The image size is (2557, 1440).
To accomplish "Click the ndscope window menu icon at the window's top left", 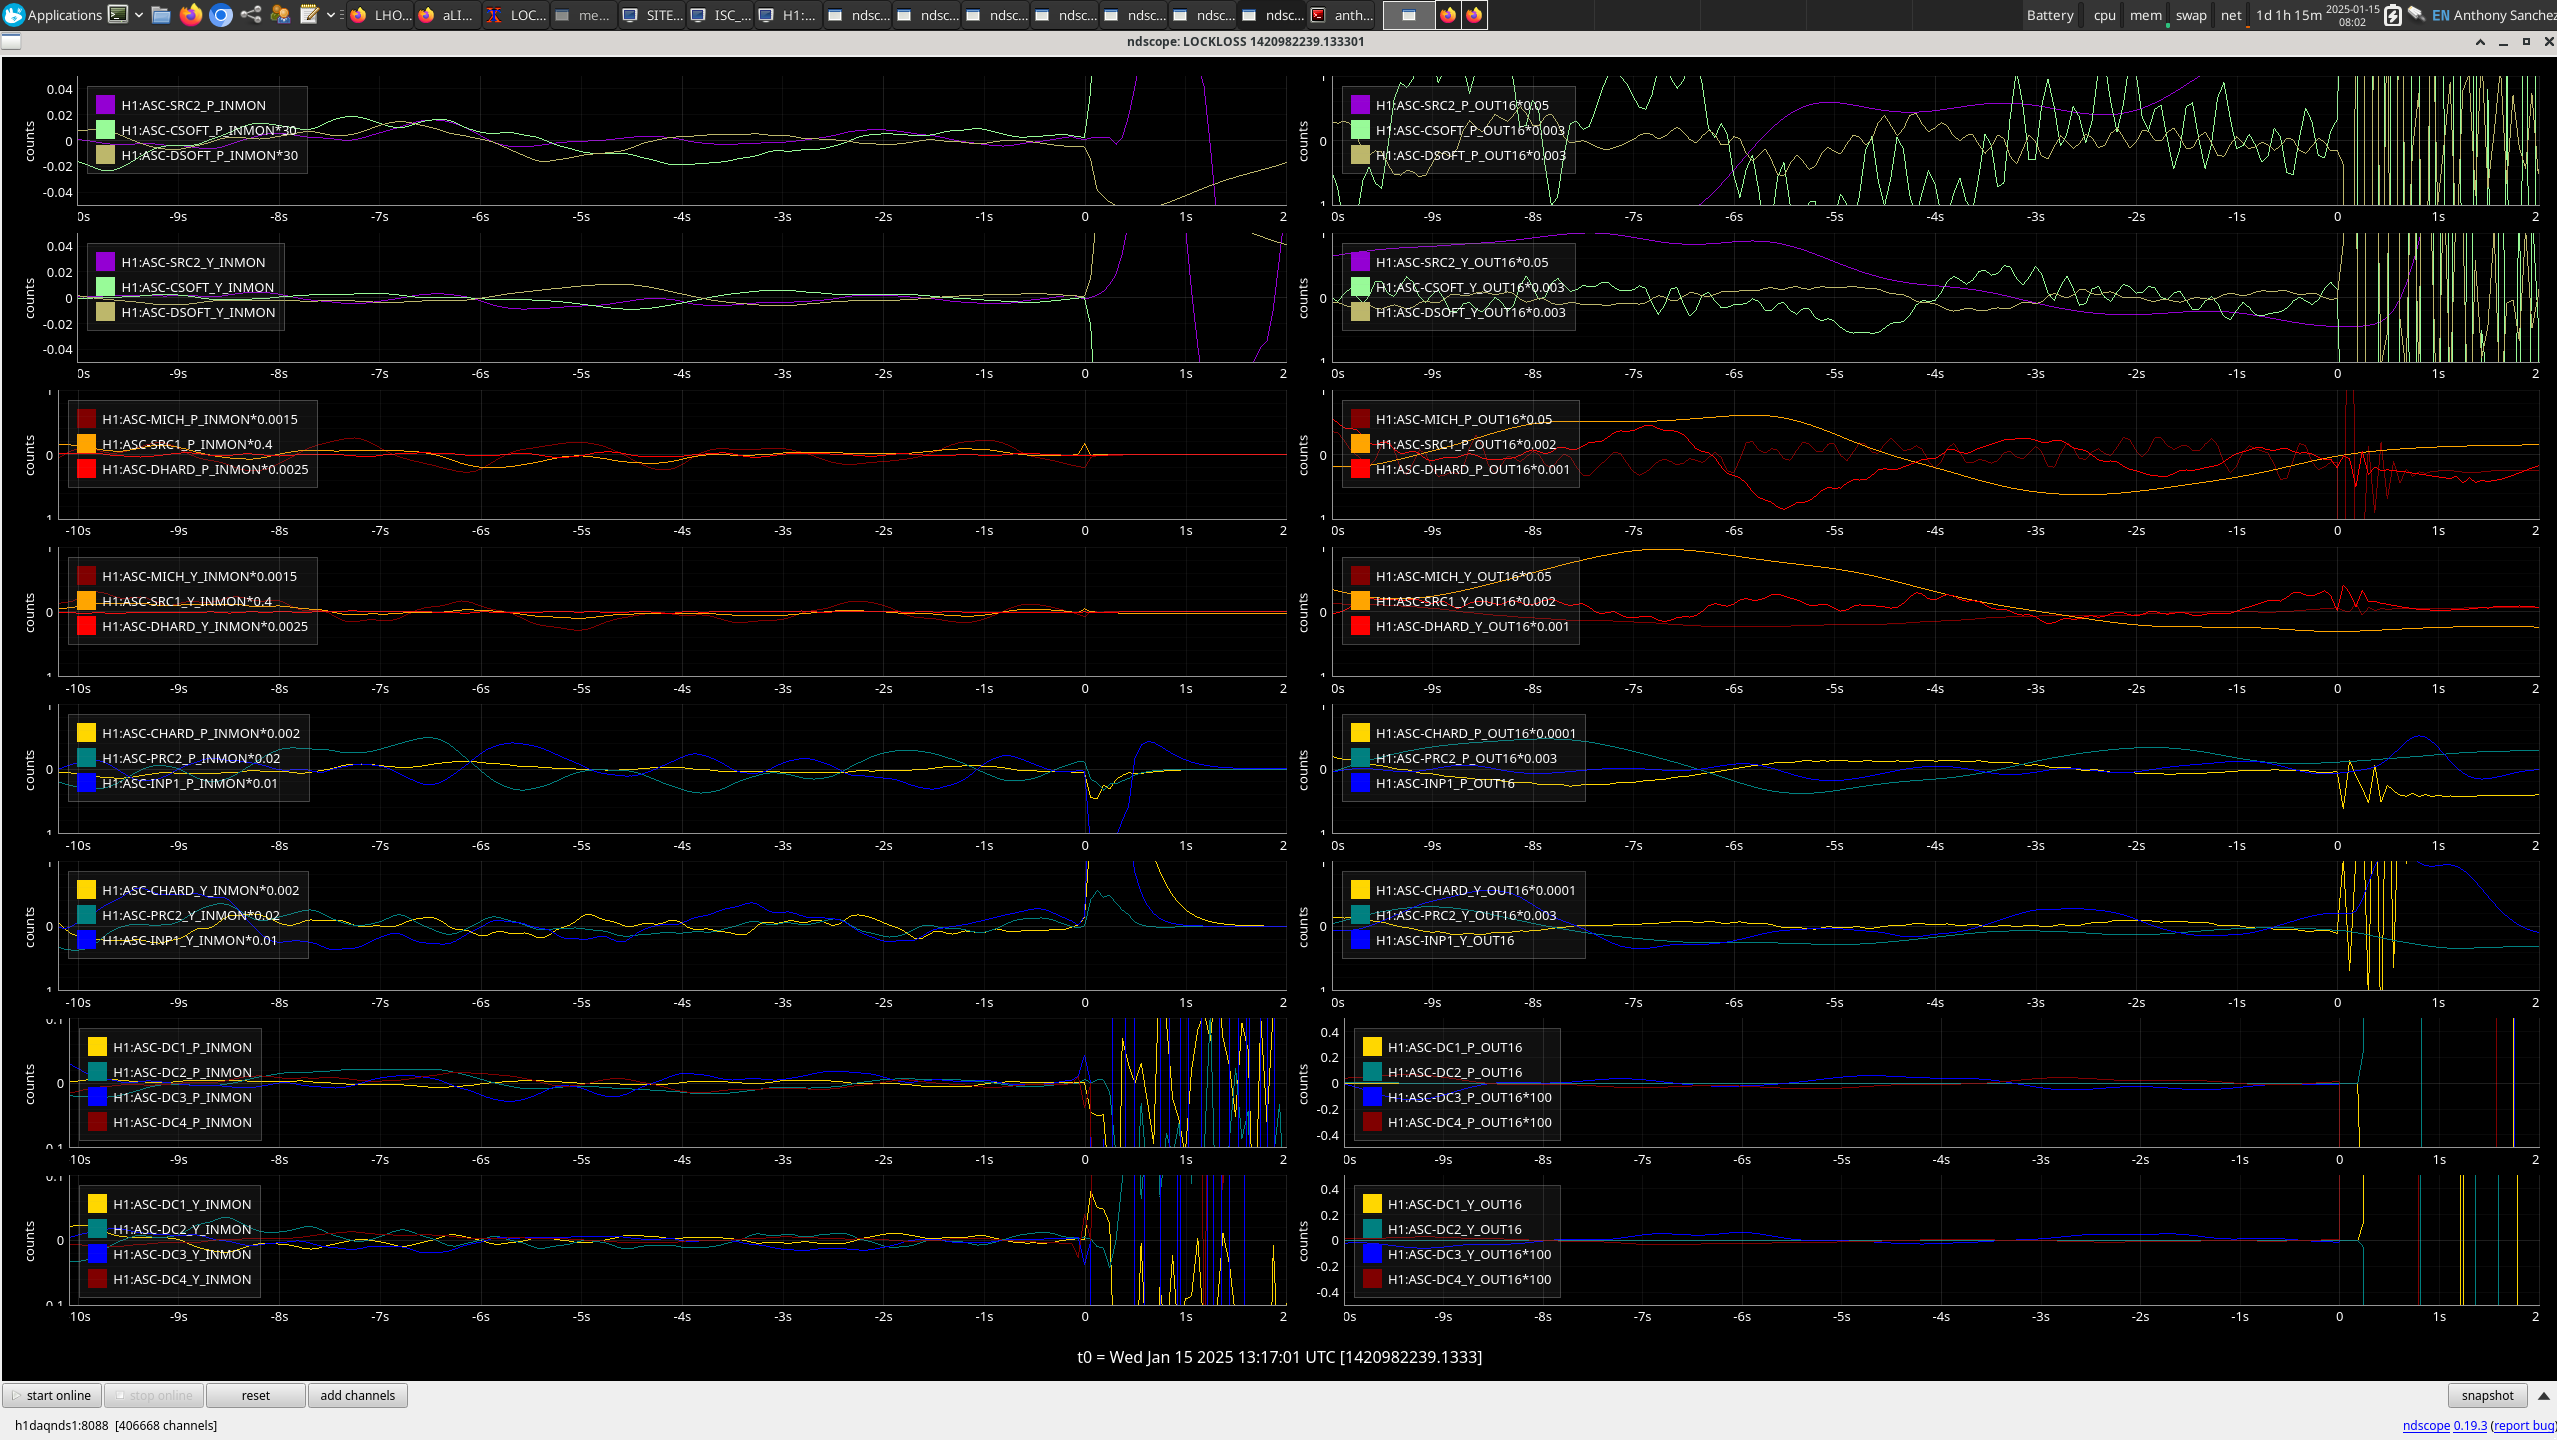I will point(11,42).
